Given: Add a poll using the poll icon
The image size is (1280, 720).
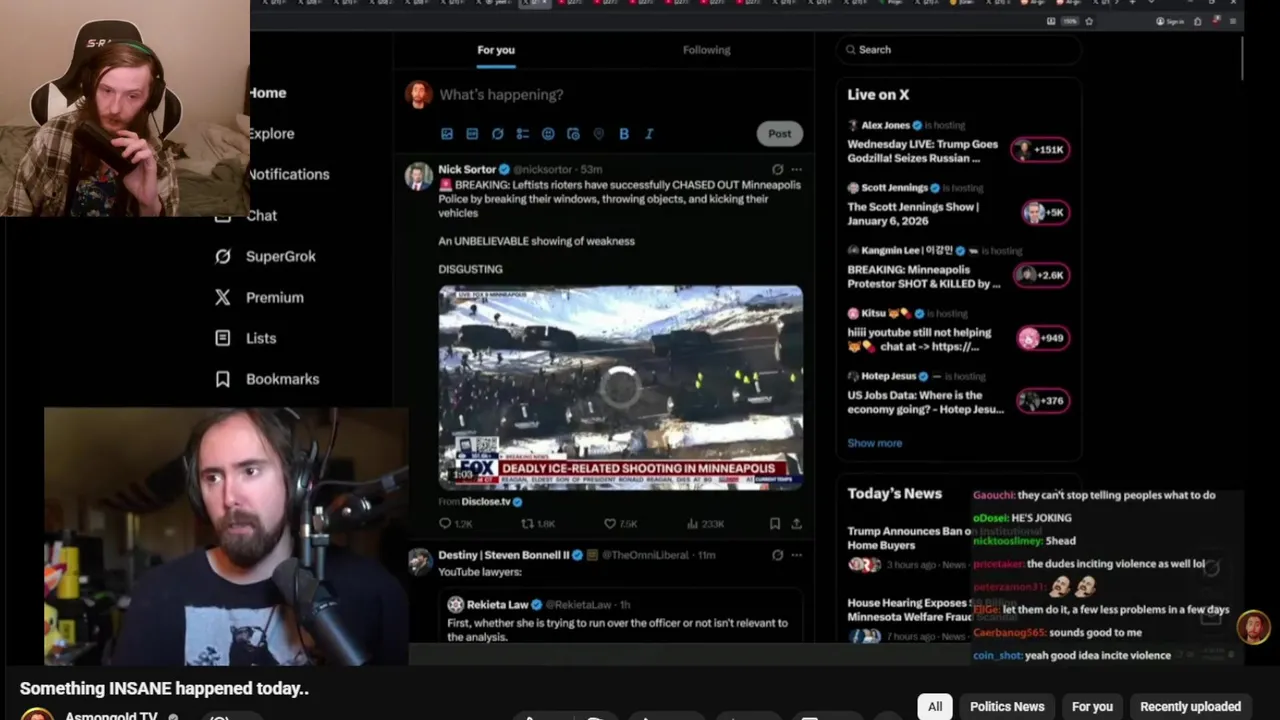Looking at the screenshot, I should click(x=522, y=134).
